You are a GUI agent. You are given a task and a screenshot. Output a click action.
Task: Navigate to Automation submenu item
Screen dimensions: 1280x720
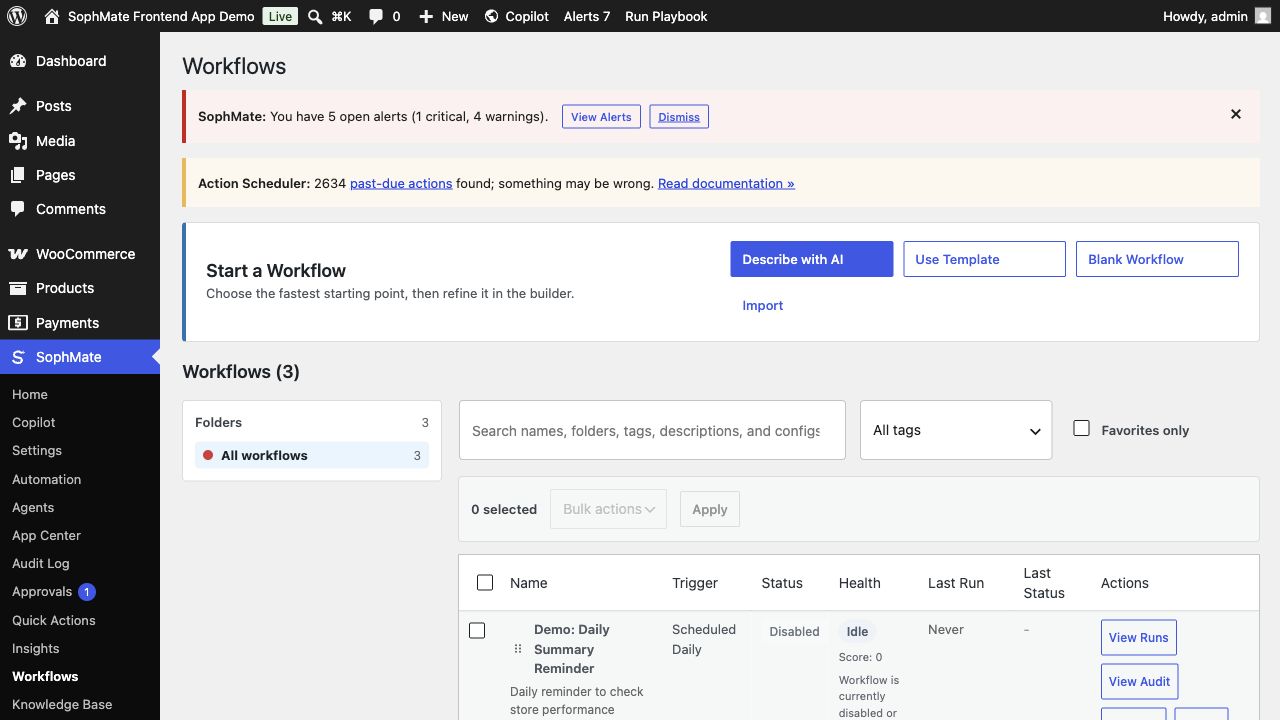(47, 479)
